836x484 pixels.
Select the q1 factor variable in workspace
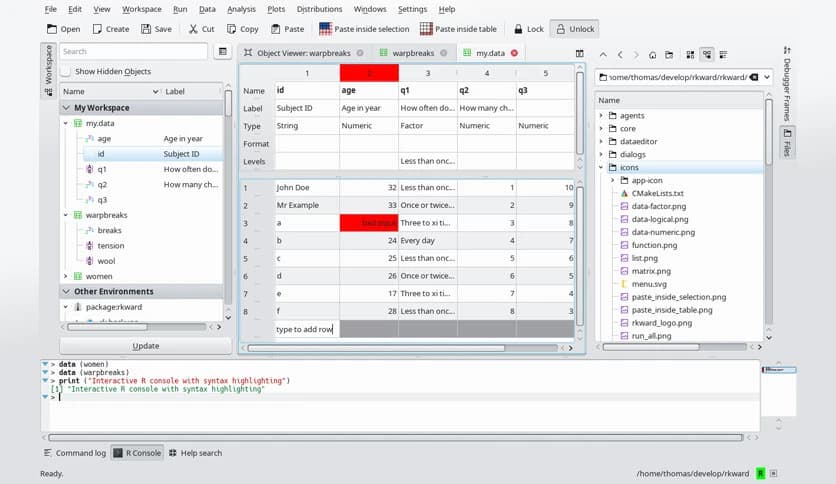[x=102, y=169]
